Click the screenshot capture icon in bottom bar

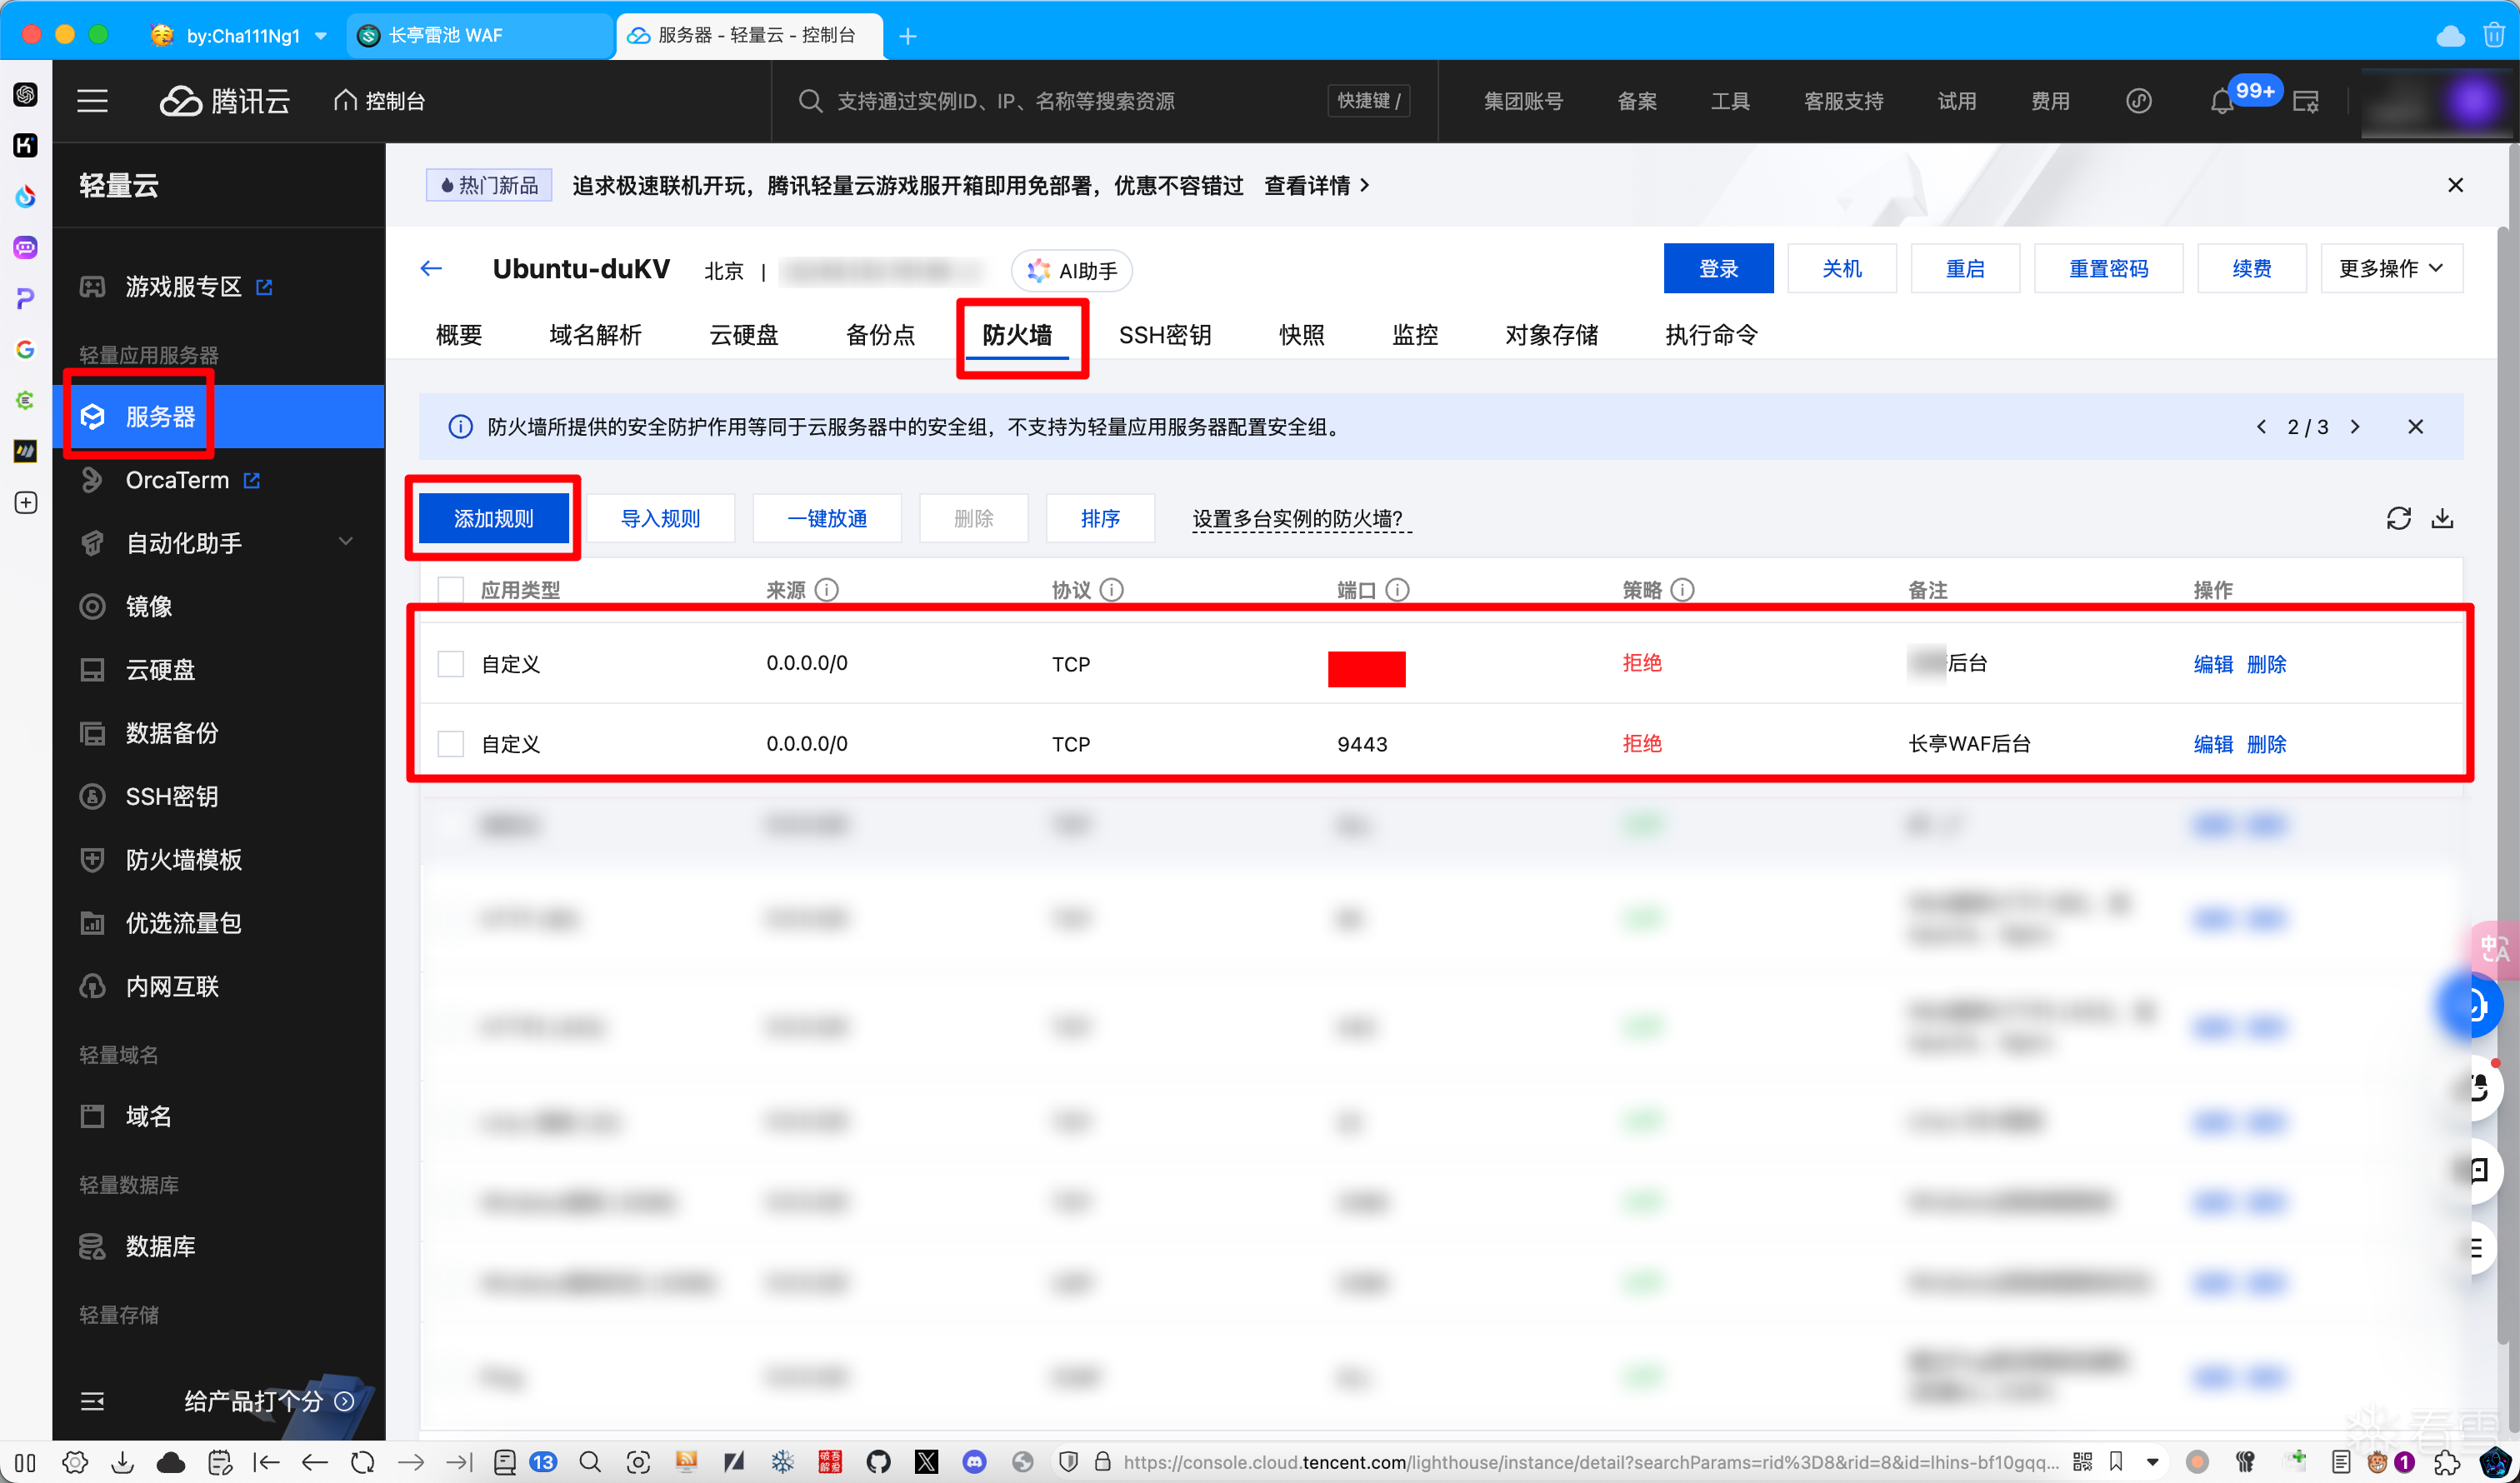click(638, 1461)
